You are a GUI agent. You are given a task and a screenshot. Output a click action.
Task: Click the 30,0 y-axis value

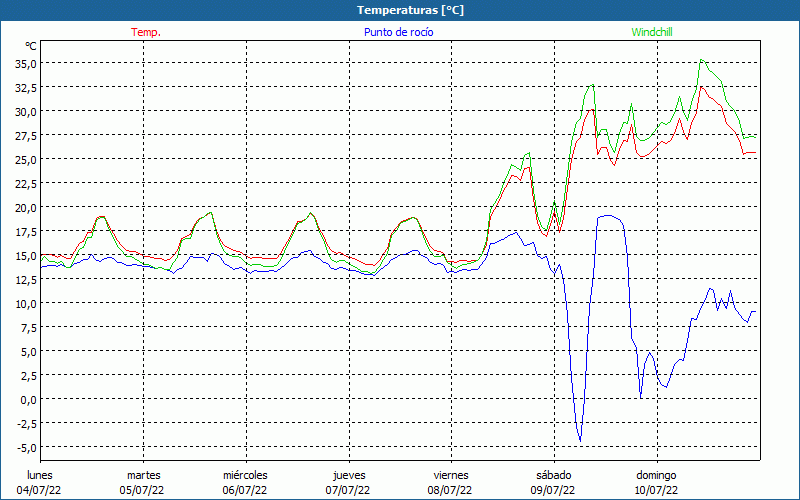point(26,112)
